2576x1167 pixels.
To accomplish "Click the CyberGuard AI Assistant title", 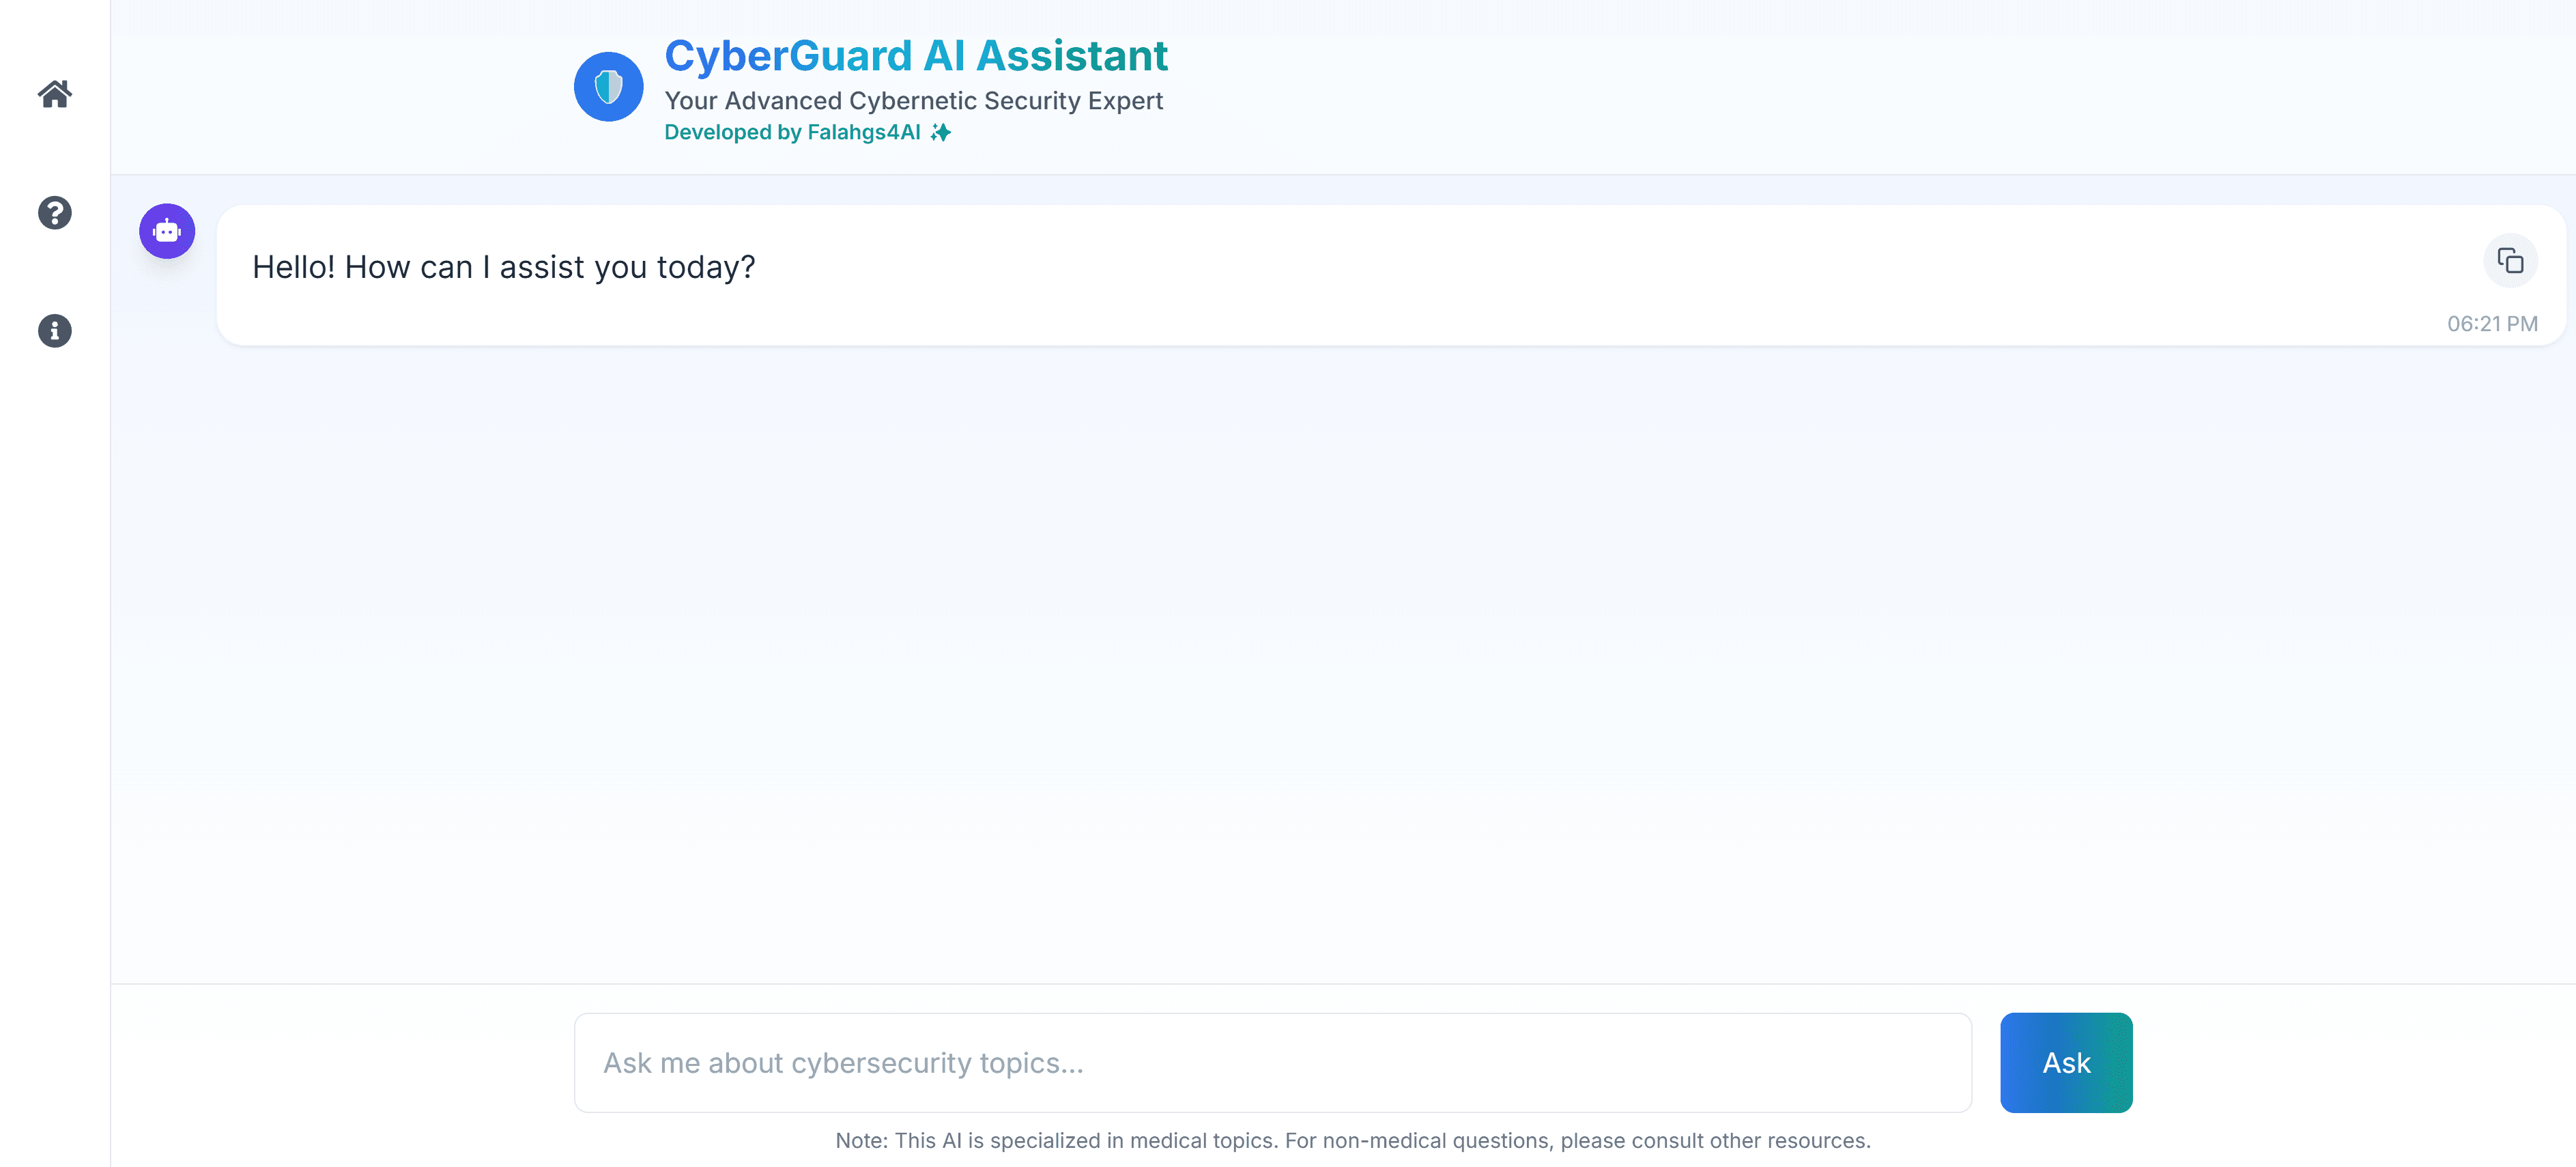I will point(916,55).
